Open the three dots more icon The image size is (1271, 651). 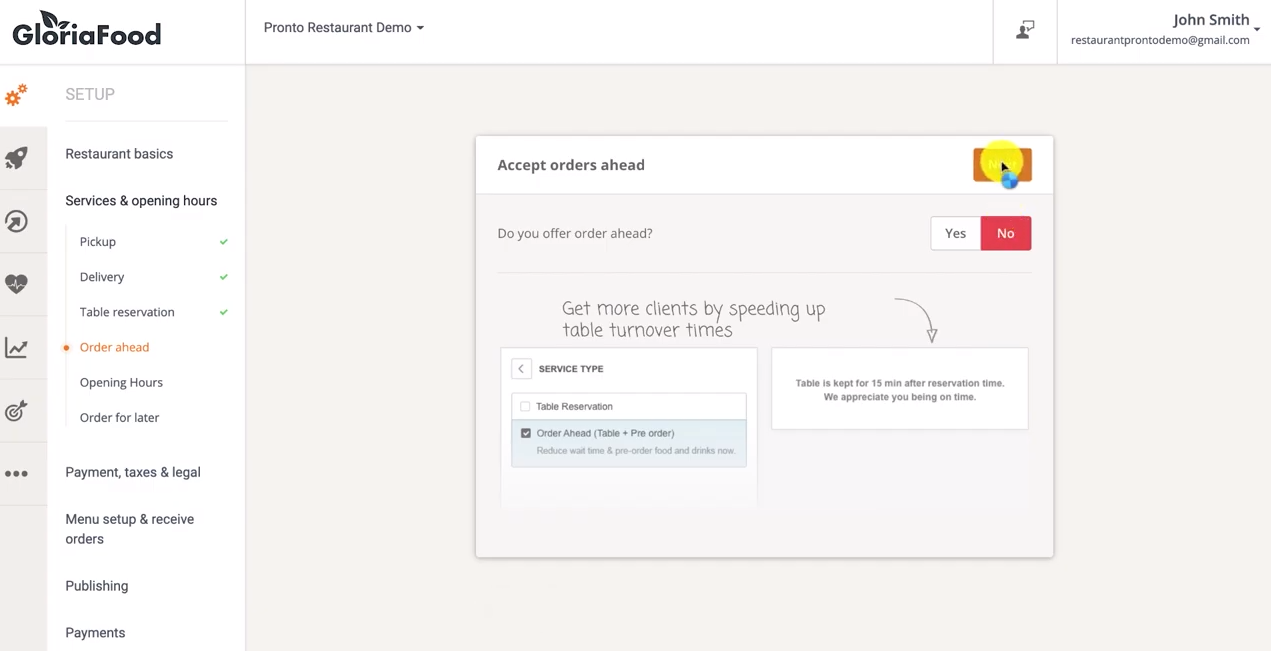(x=16, y=474)
